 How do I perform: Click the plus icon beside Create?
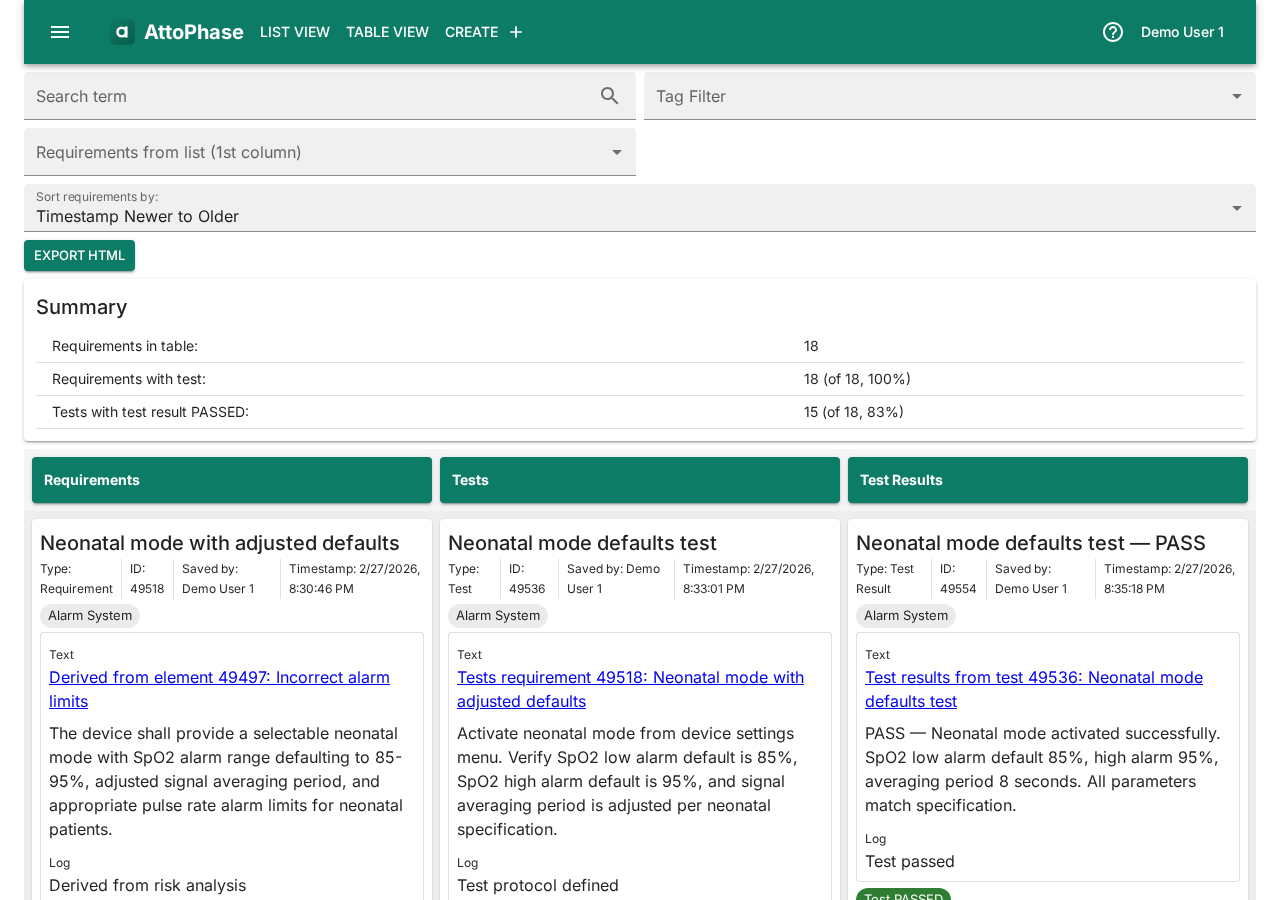[516, 32]
